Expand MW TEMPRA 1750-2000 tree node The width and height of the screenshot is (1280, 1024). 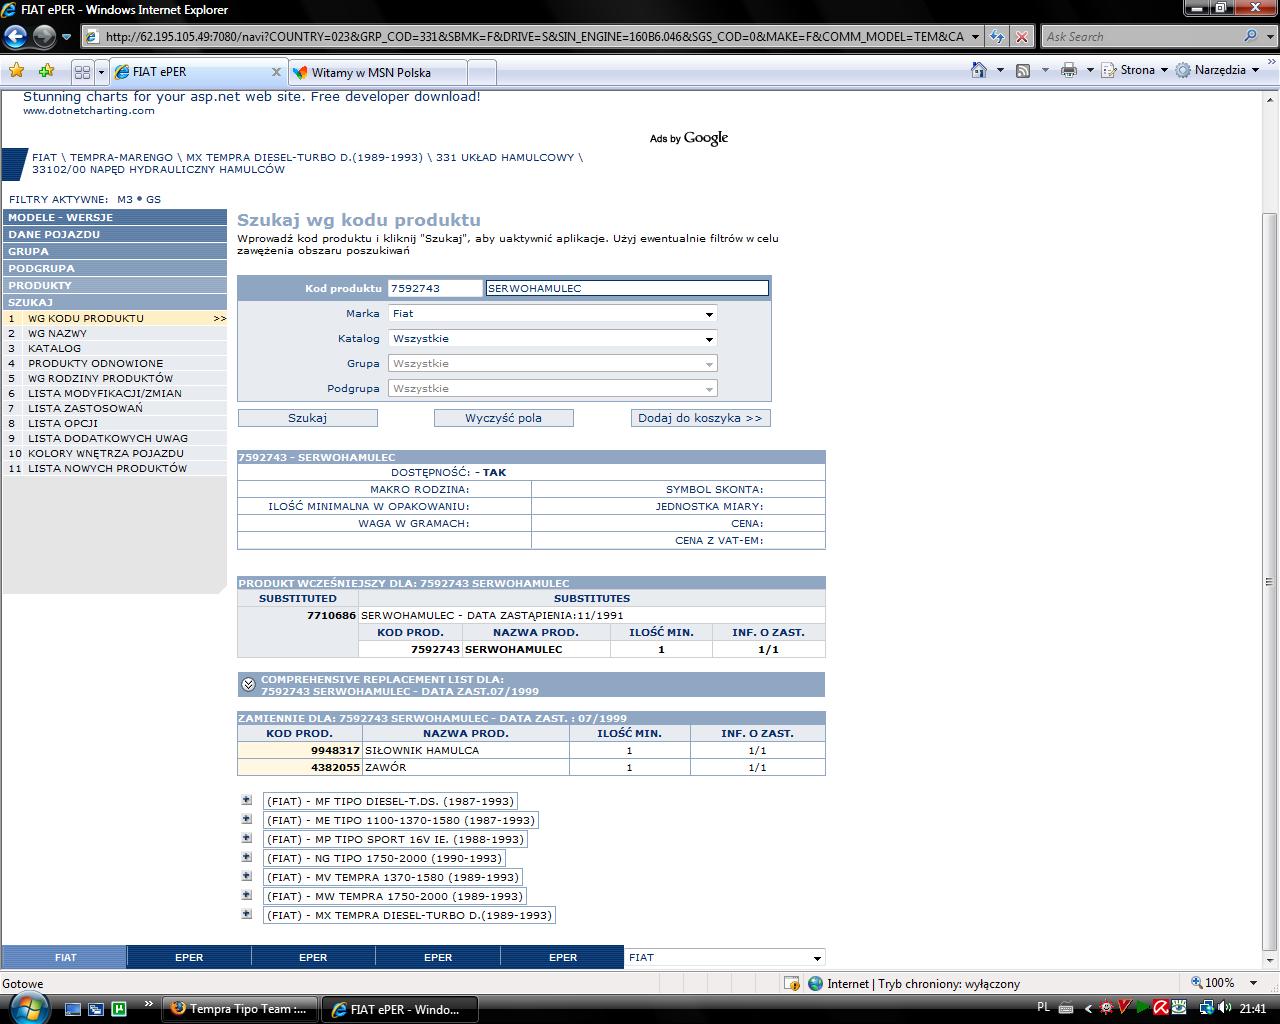(x=246, y=895)
